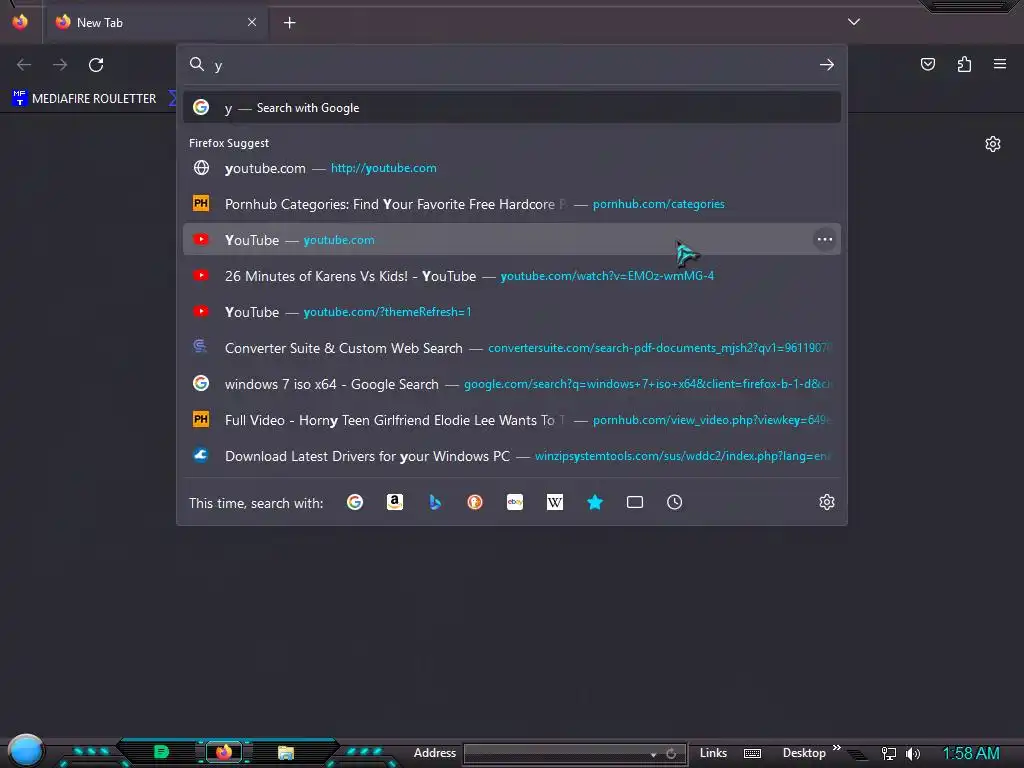Search this time with eBay

(515, 502)
